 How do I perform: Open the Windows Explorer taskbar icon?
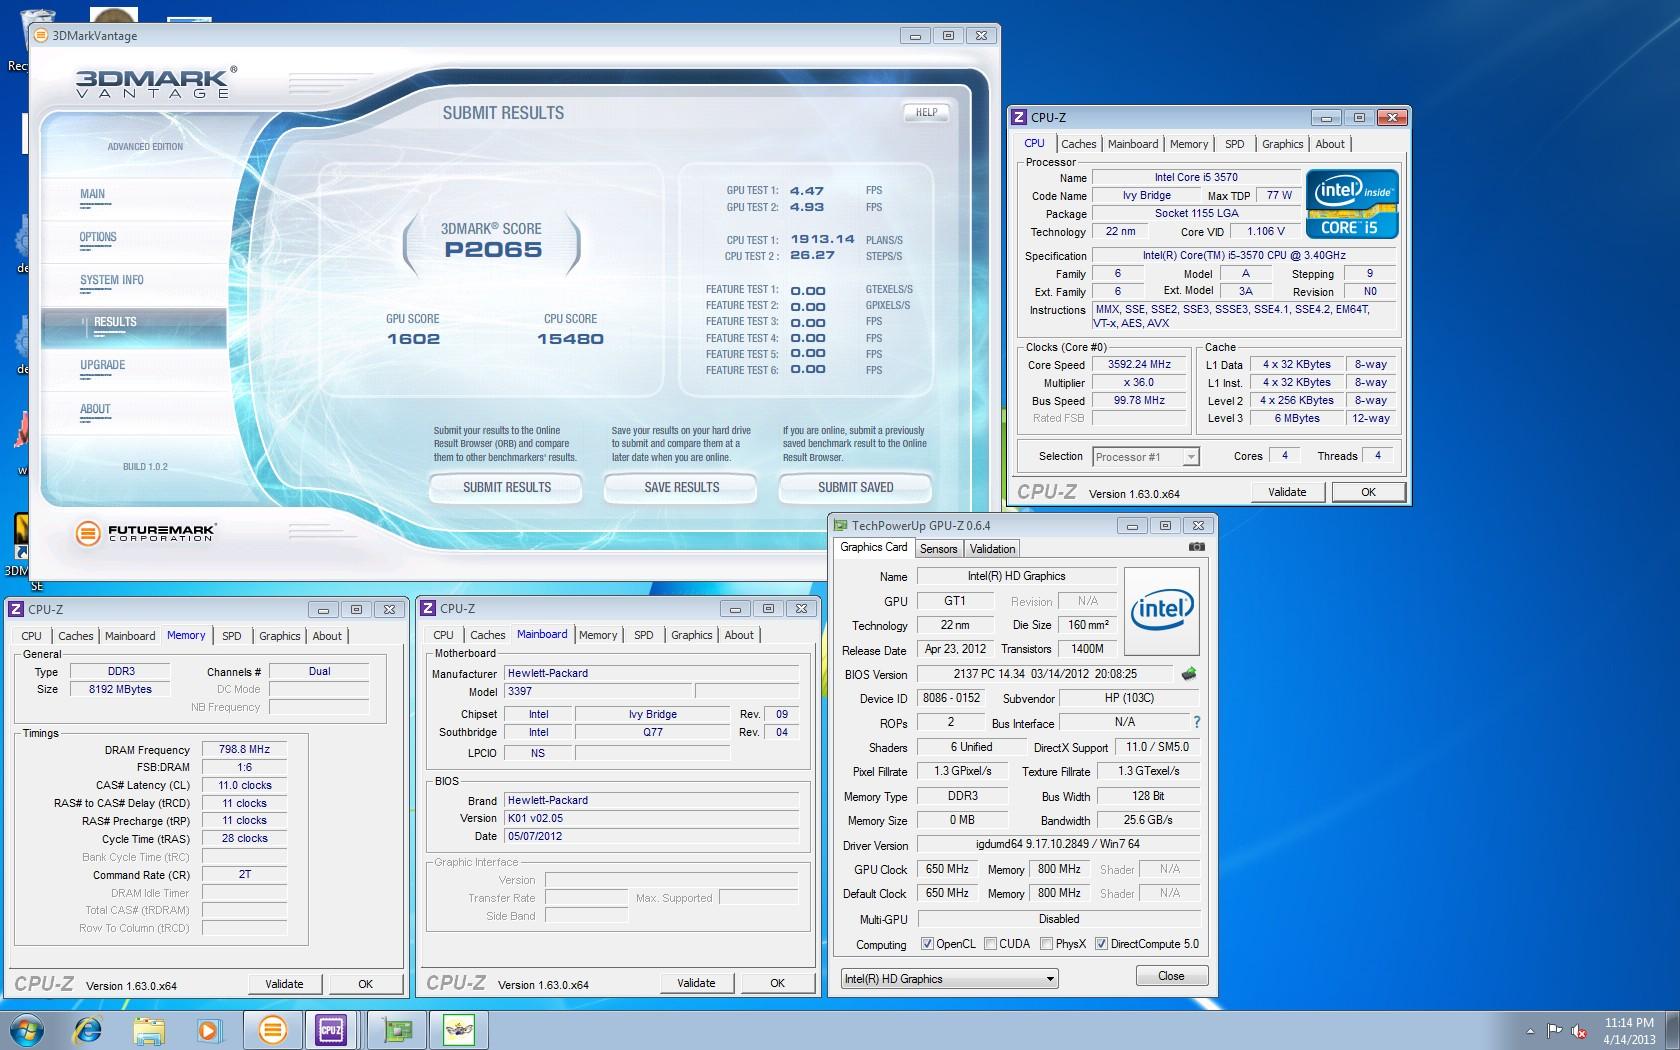[x=149, y=1030]
